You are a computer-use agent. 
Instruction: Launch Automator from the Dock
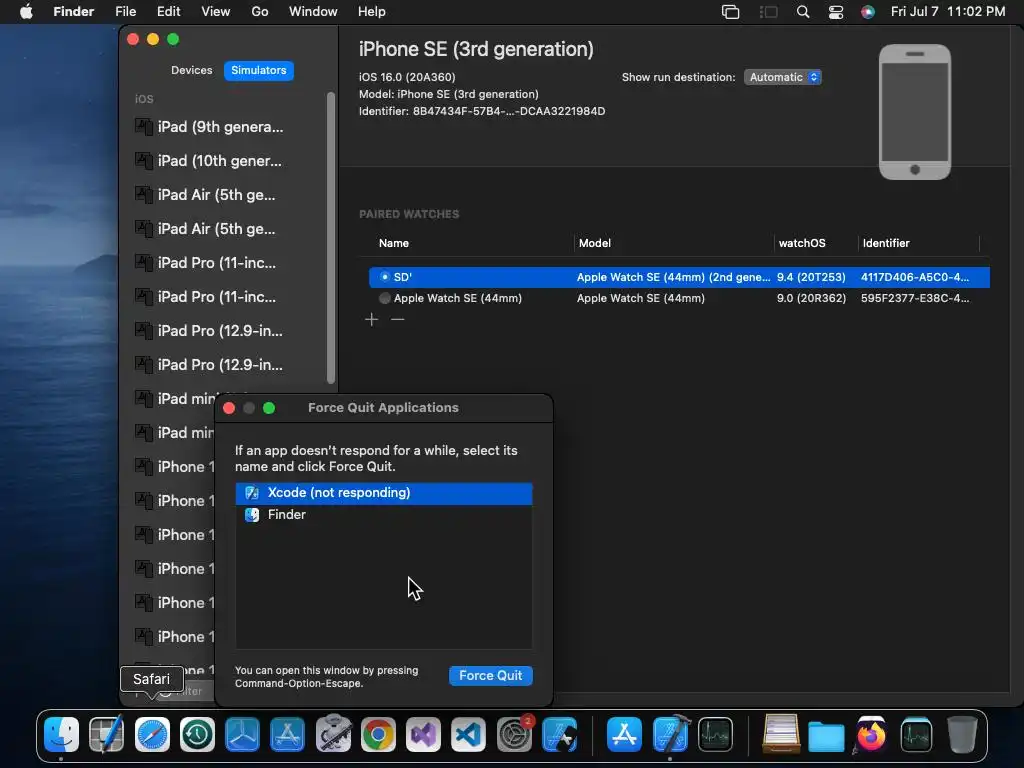pos(333,733)
